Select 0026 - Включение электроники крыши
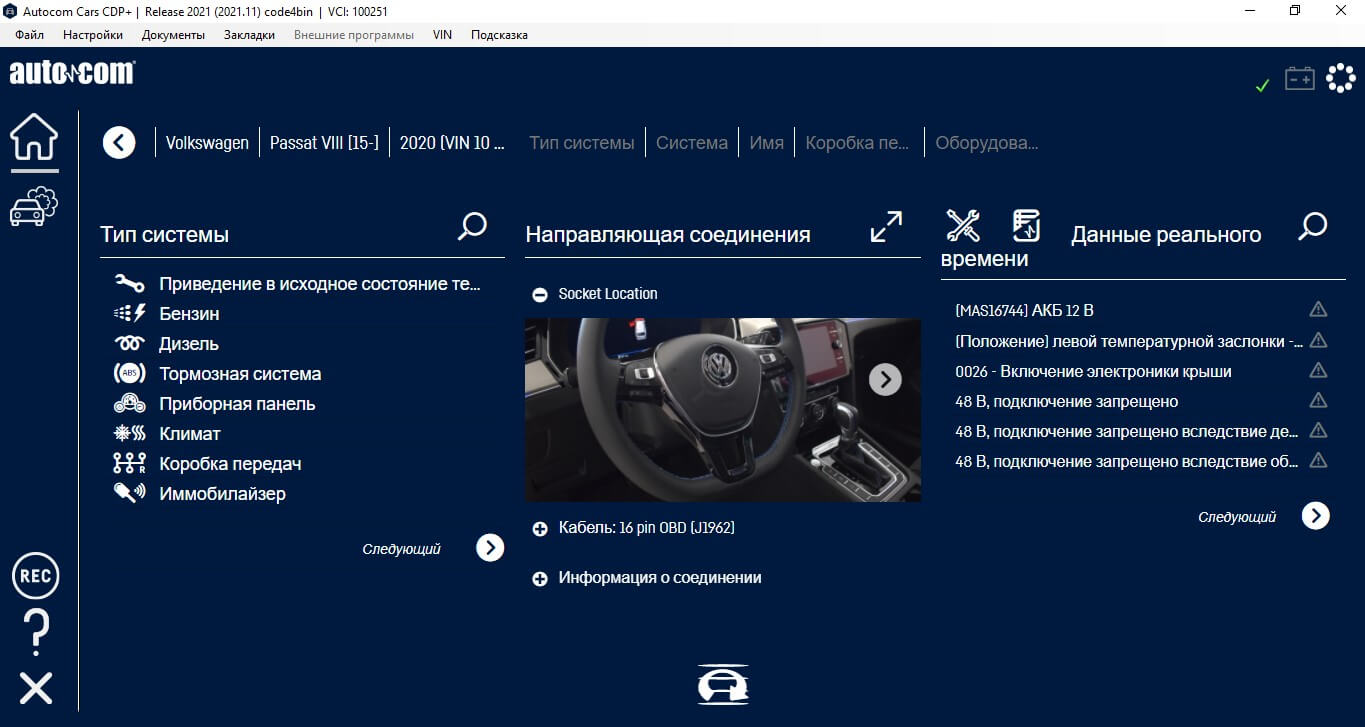 (1093, 371)
